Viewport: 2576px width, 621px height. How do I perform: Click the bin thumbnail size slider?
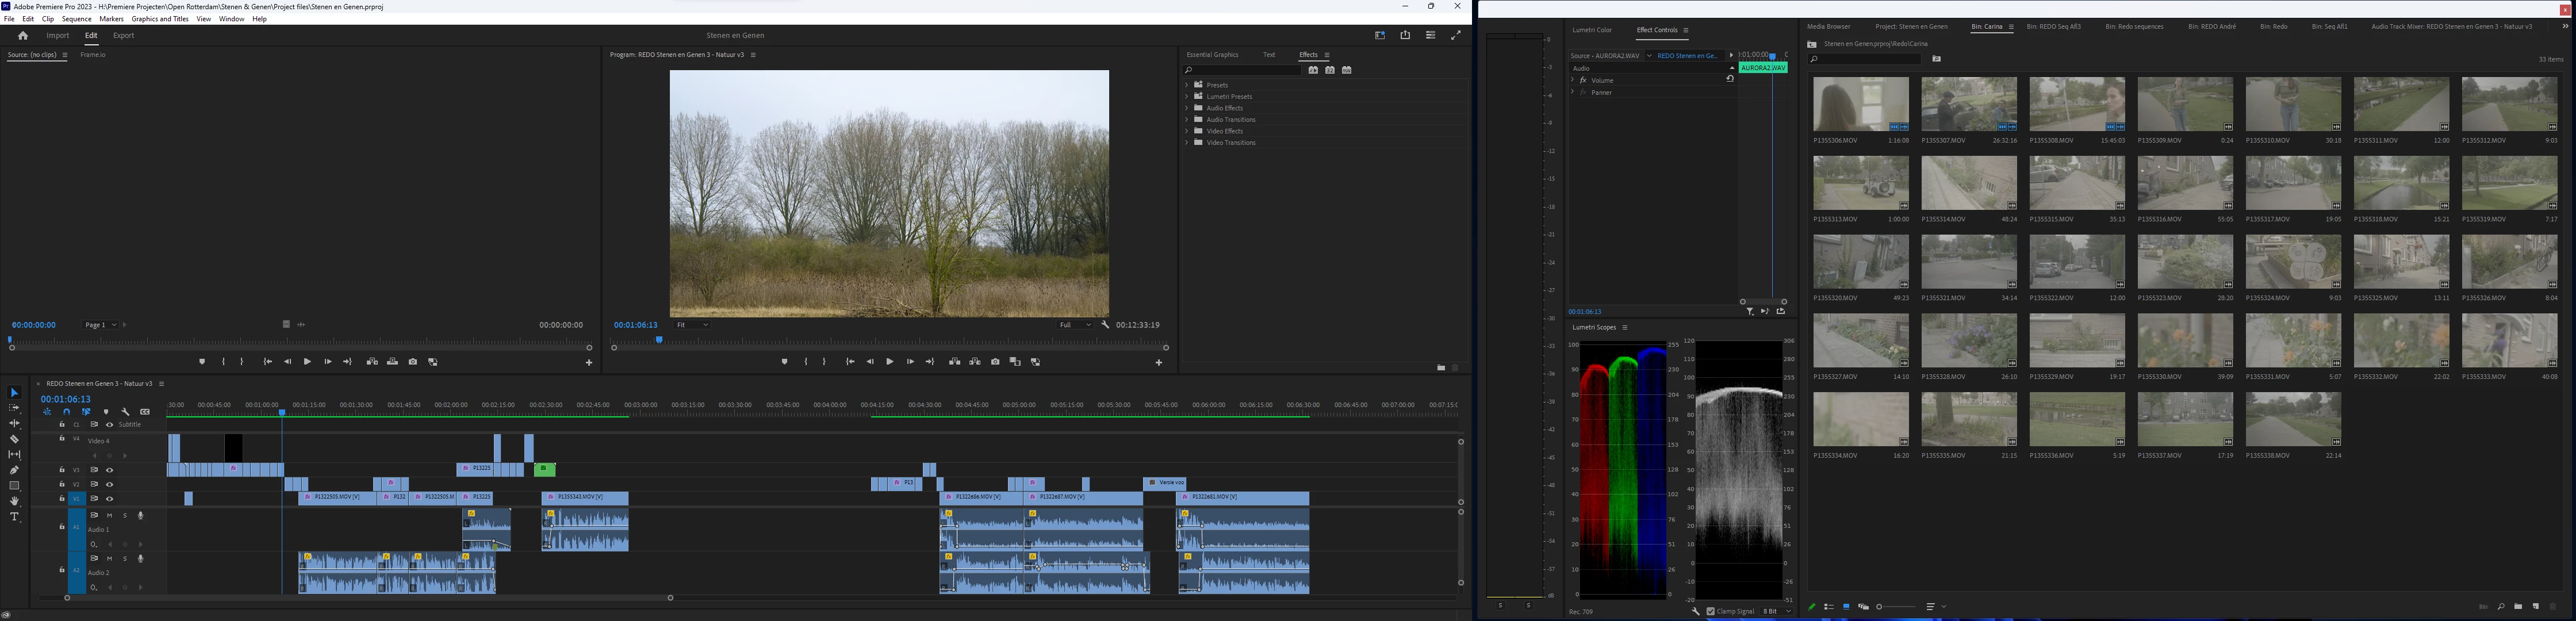pyautogui.click(x=1898, y=607)
